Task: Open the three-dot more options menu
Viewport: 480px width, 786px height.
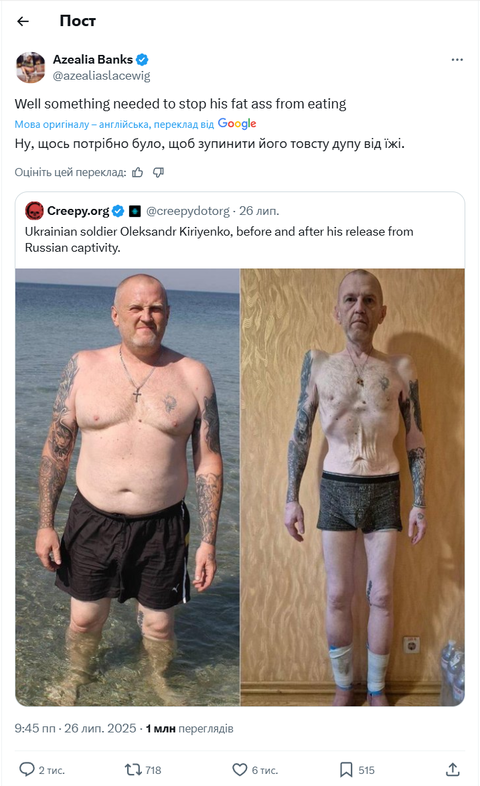Action: 457,60
